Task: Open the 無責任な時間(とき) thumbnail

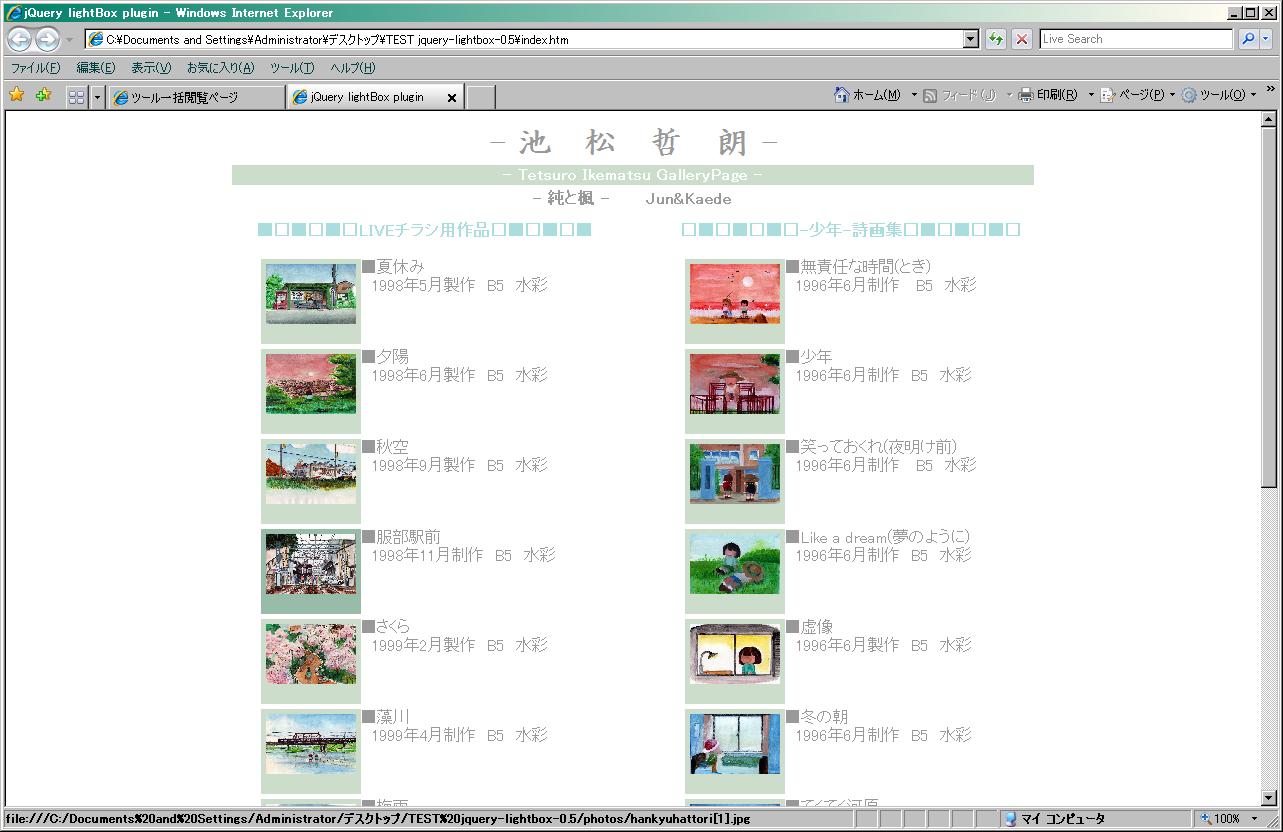Action: pos(735,294)
